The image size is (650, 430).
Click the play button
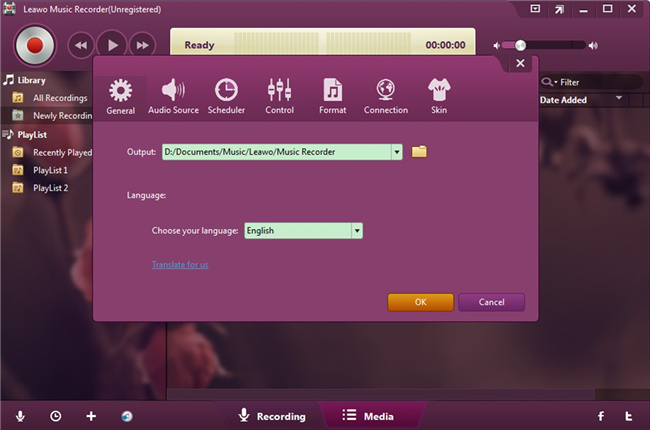coord(112,45)
